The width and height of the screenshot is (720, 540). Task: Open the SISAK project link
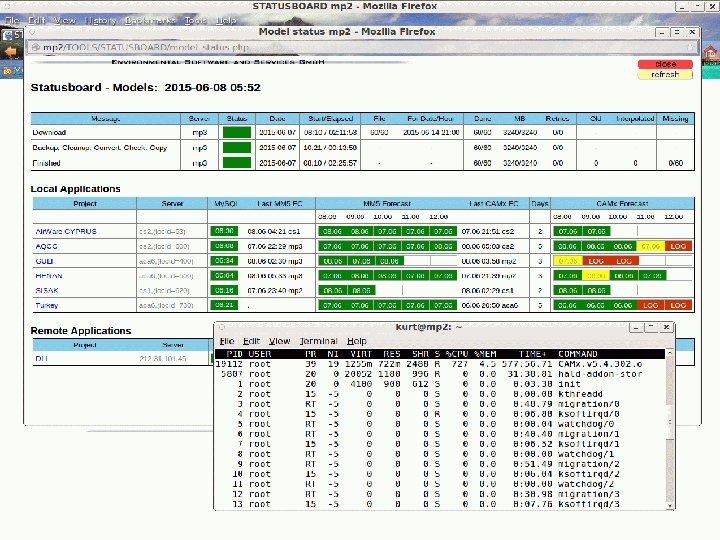tap(47, 290)
